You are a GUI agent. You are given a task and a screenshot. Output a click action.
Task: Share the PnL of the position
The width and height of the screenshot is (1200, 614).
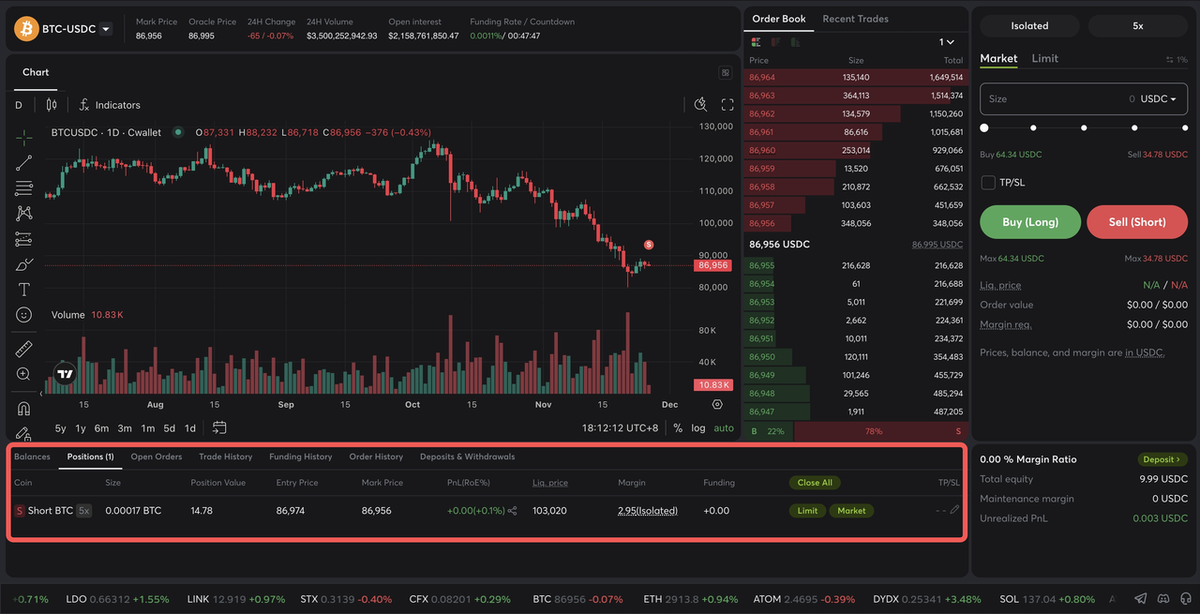pos(513,511)
